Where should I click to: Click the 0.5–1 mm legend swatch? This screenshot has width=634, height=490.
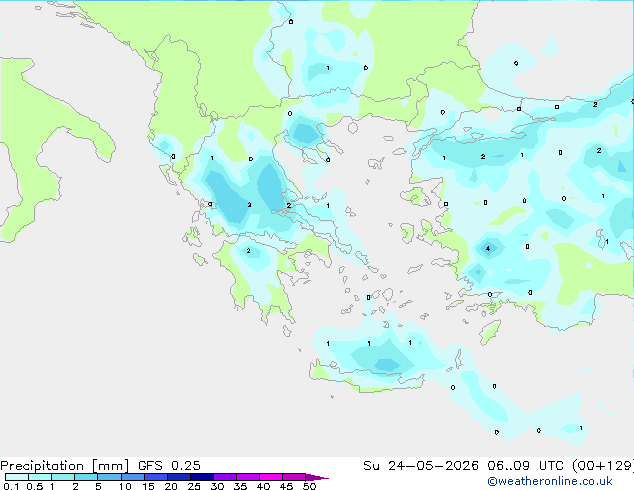tap(40, 477)
